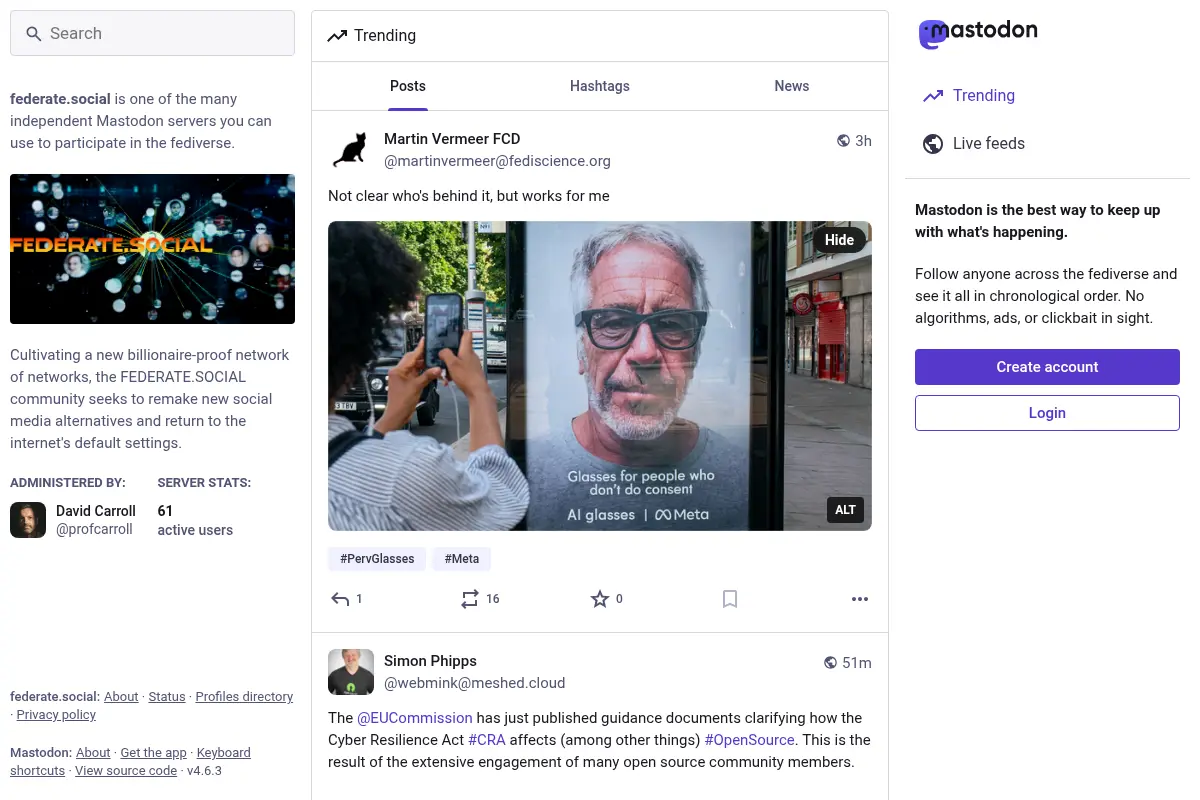Open the Mastodon About link
Viewport: 1200px width, 800px height.
click(x=93, y=753)
